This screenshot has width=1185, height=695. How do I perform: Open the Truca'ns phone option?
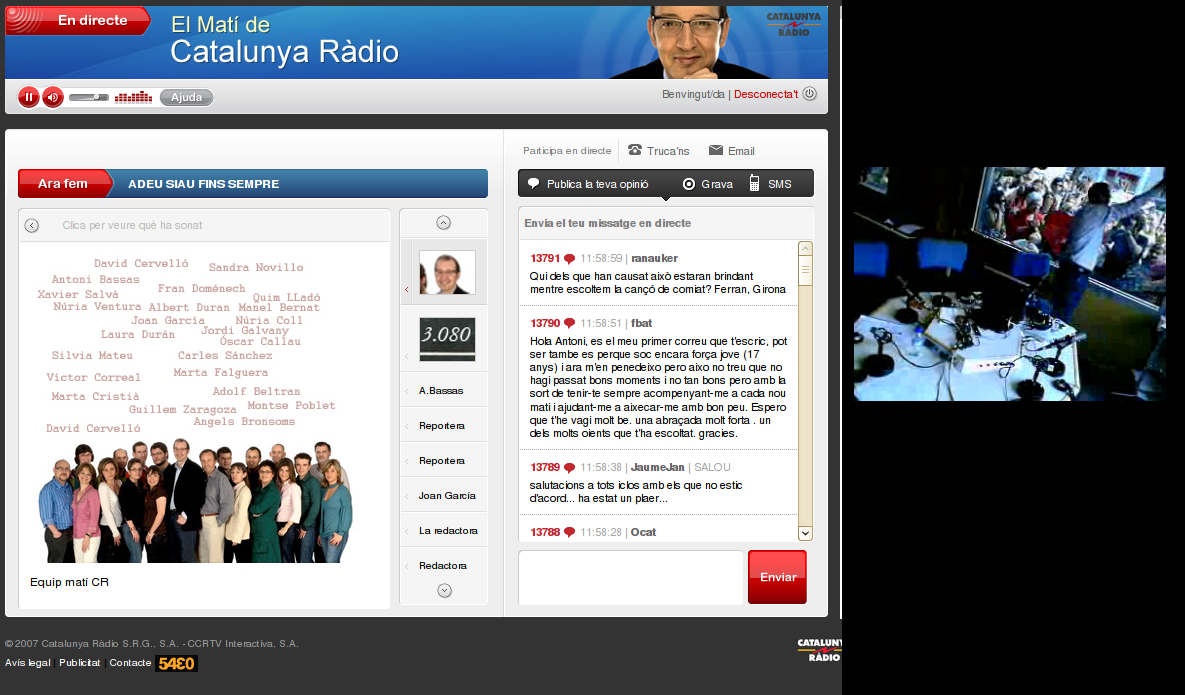click(668, 151)
